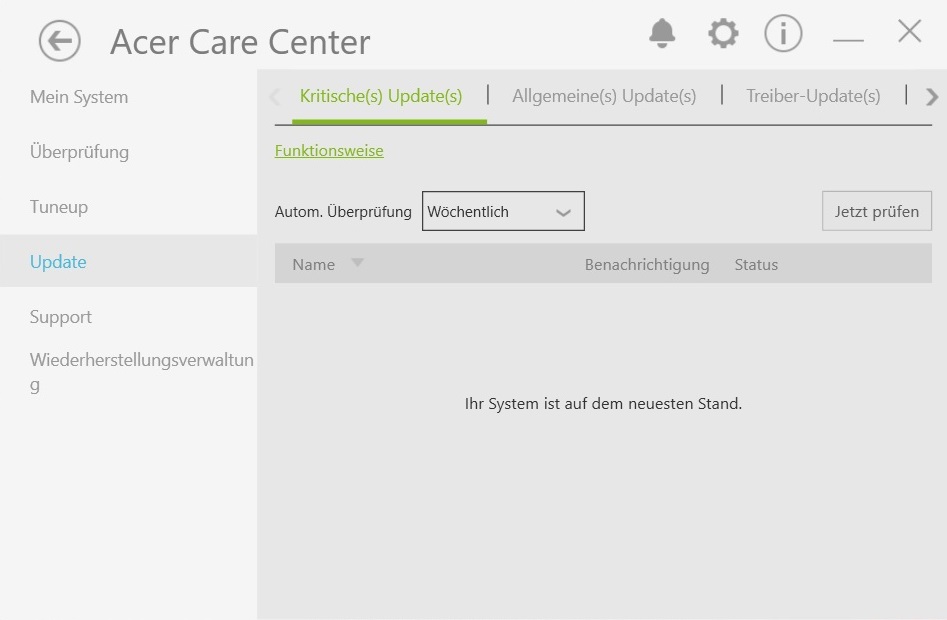Open settings via the gear icon
The width and height of the screenshot is (947, 620).
tap(723, 34)
